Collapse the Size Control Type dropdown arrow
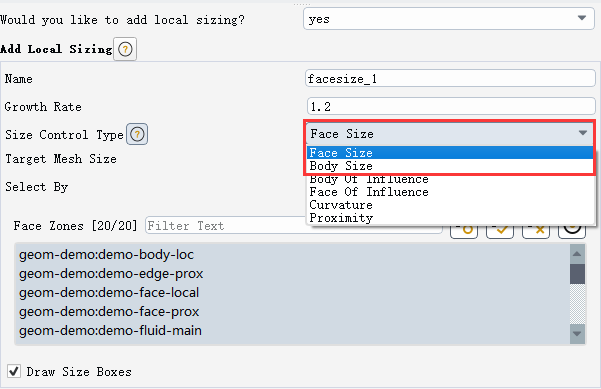The width and height of the screenshot is (601, 389). point(583,133)
